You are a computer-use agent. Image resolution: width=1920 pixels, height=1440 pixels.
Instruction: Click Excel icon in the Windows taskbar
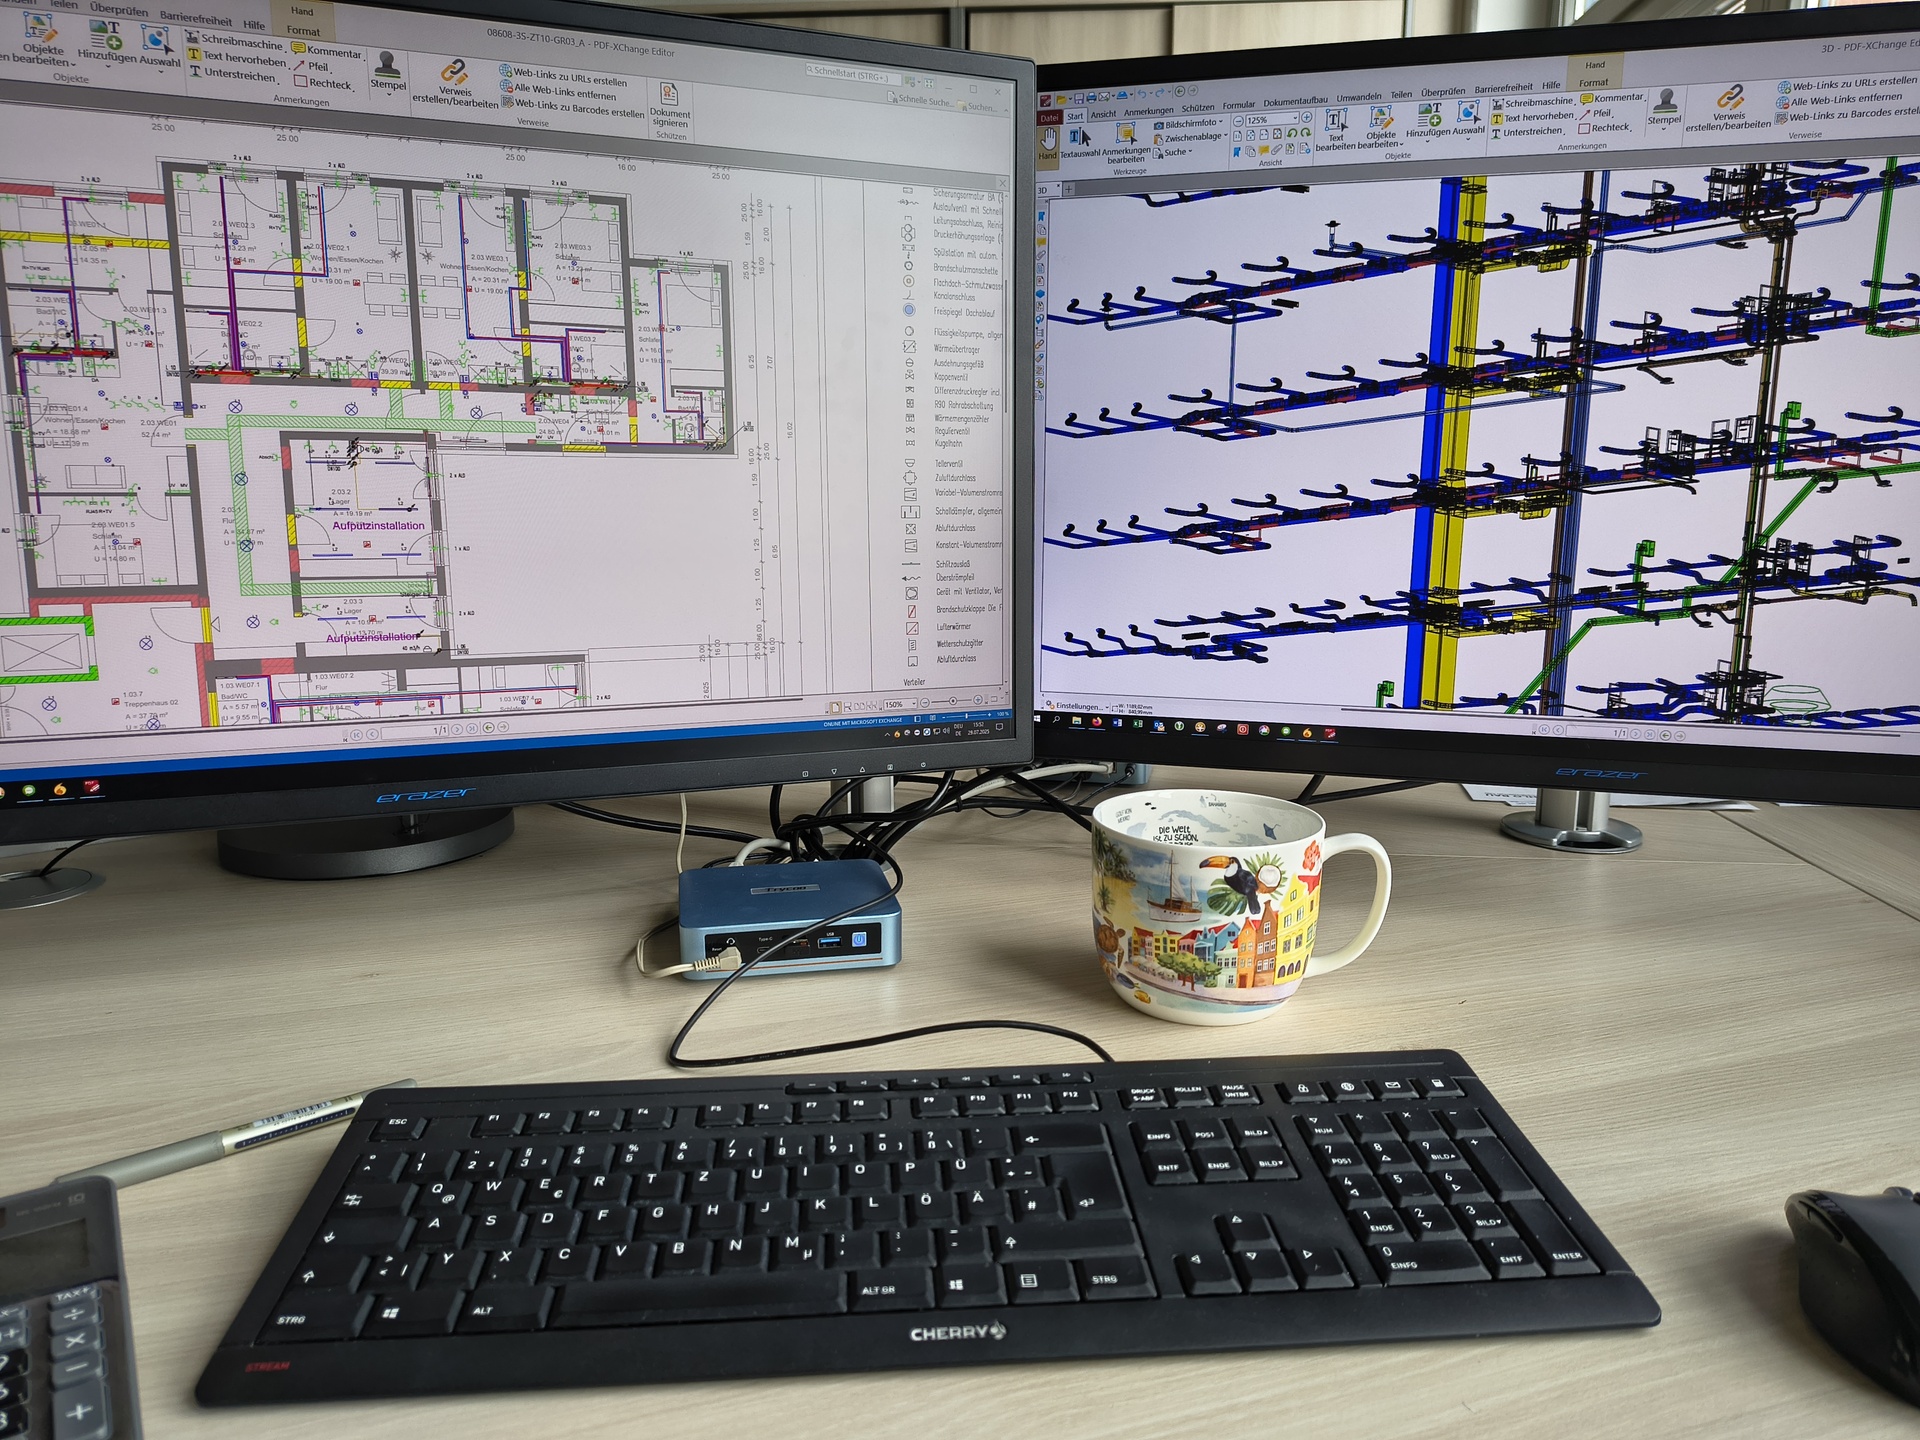coord(1138,723)
